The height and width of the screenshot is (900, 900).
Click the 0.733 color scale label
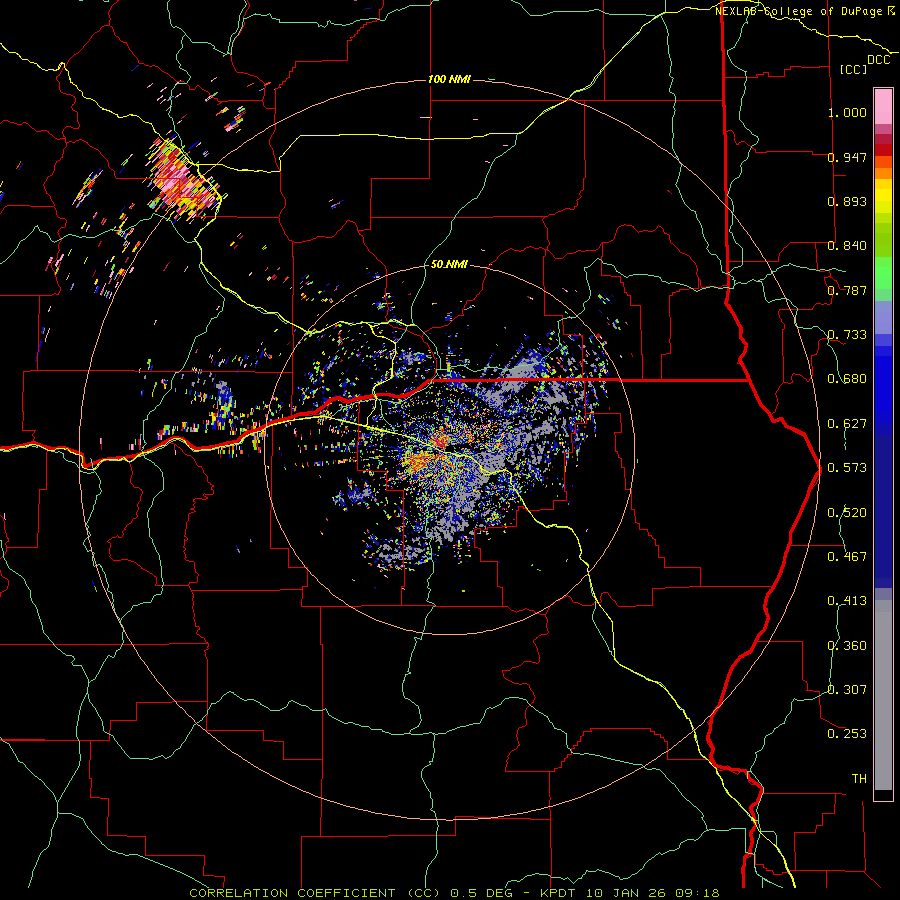pos(847,335)
